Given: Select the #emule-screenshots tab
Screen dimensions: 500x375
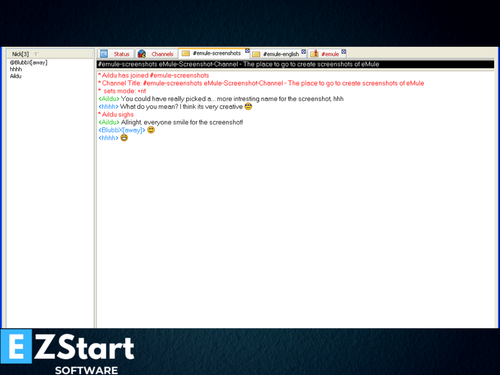Looking at the screenshot, I should (x=214, y=53).
